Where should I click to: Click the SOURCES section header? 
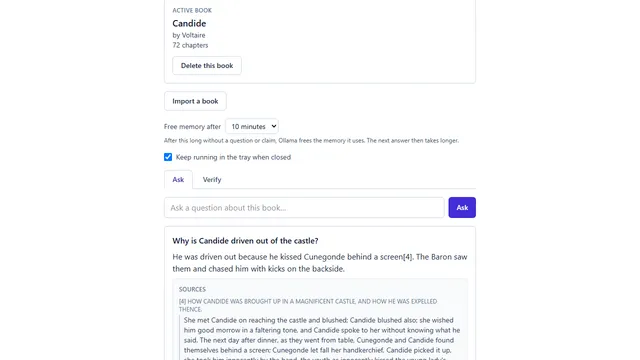[x=192, y=289]
